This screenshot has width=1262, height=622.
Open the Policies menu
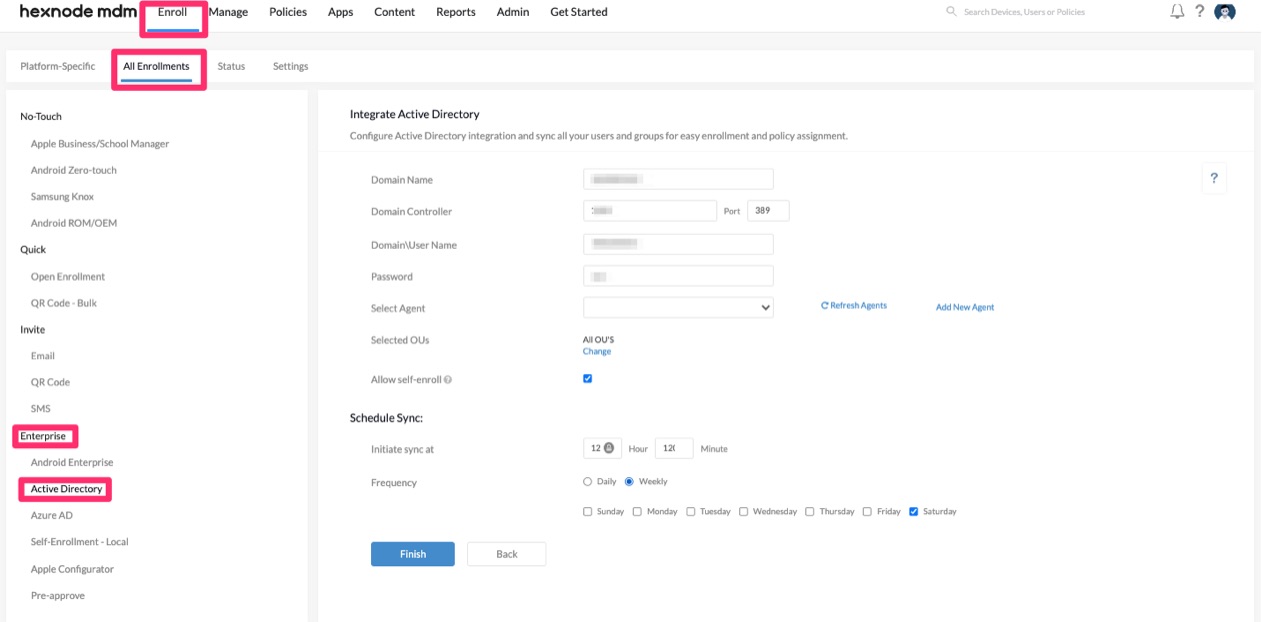[288, 12]
